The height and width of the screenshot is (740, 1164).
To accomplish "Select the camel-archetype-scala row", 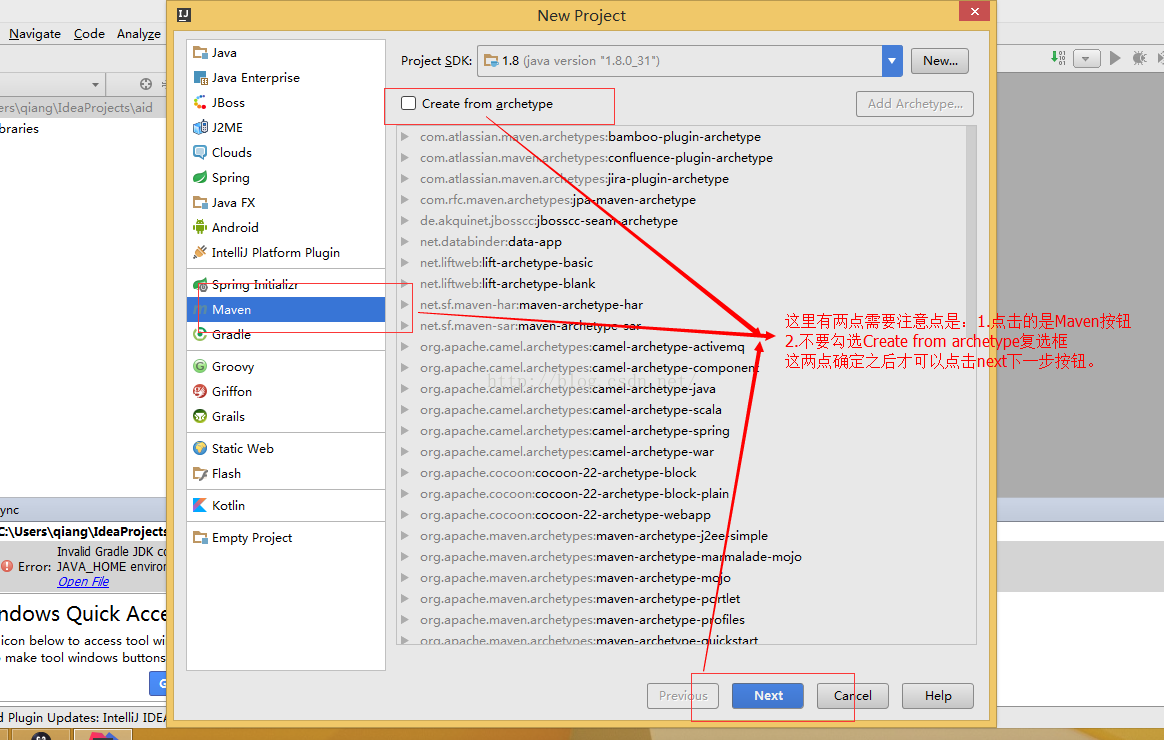I will pyautogui.click(x=682, y=410).
